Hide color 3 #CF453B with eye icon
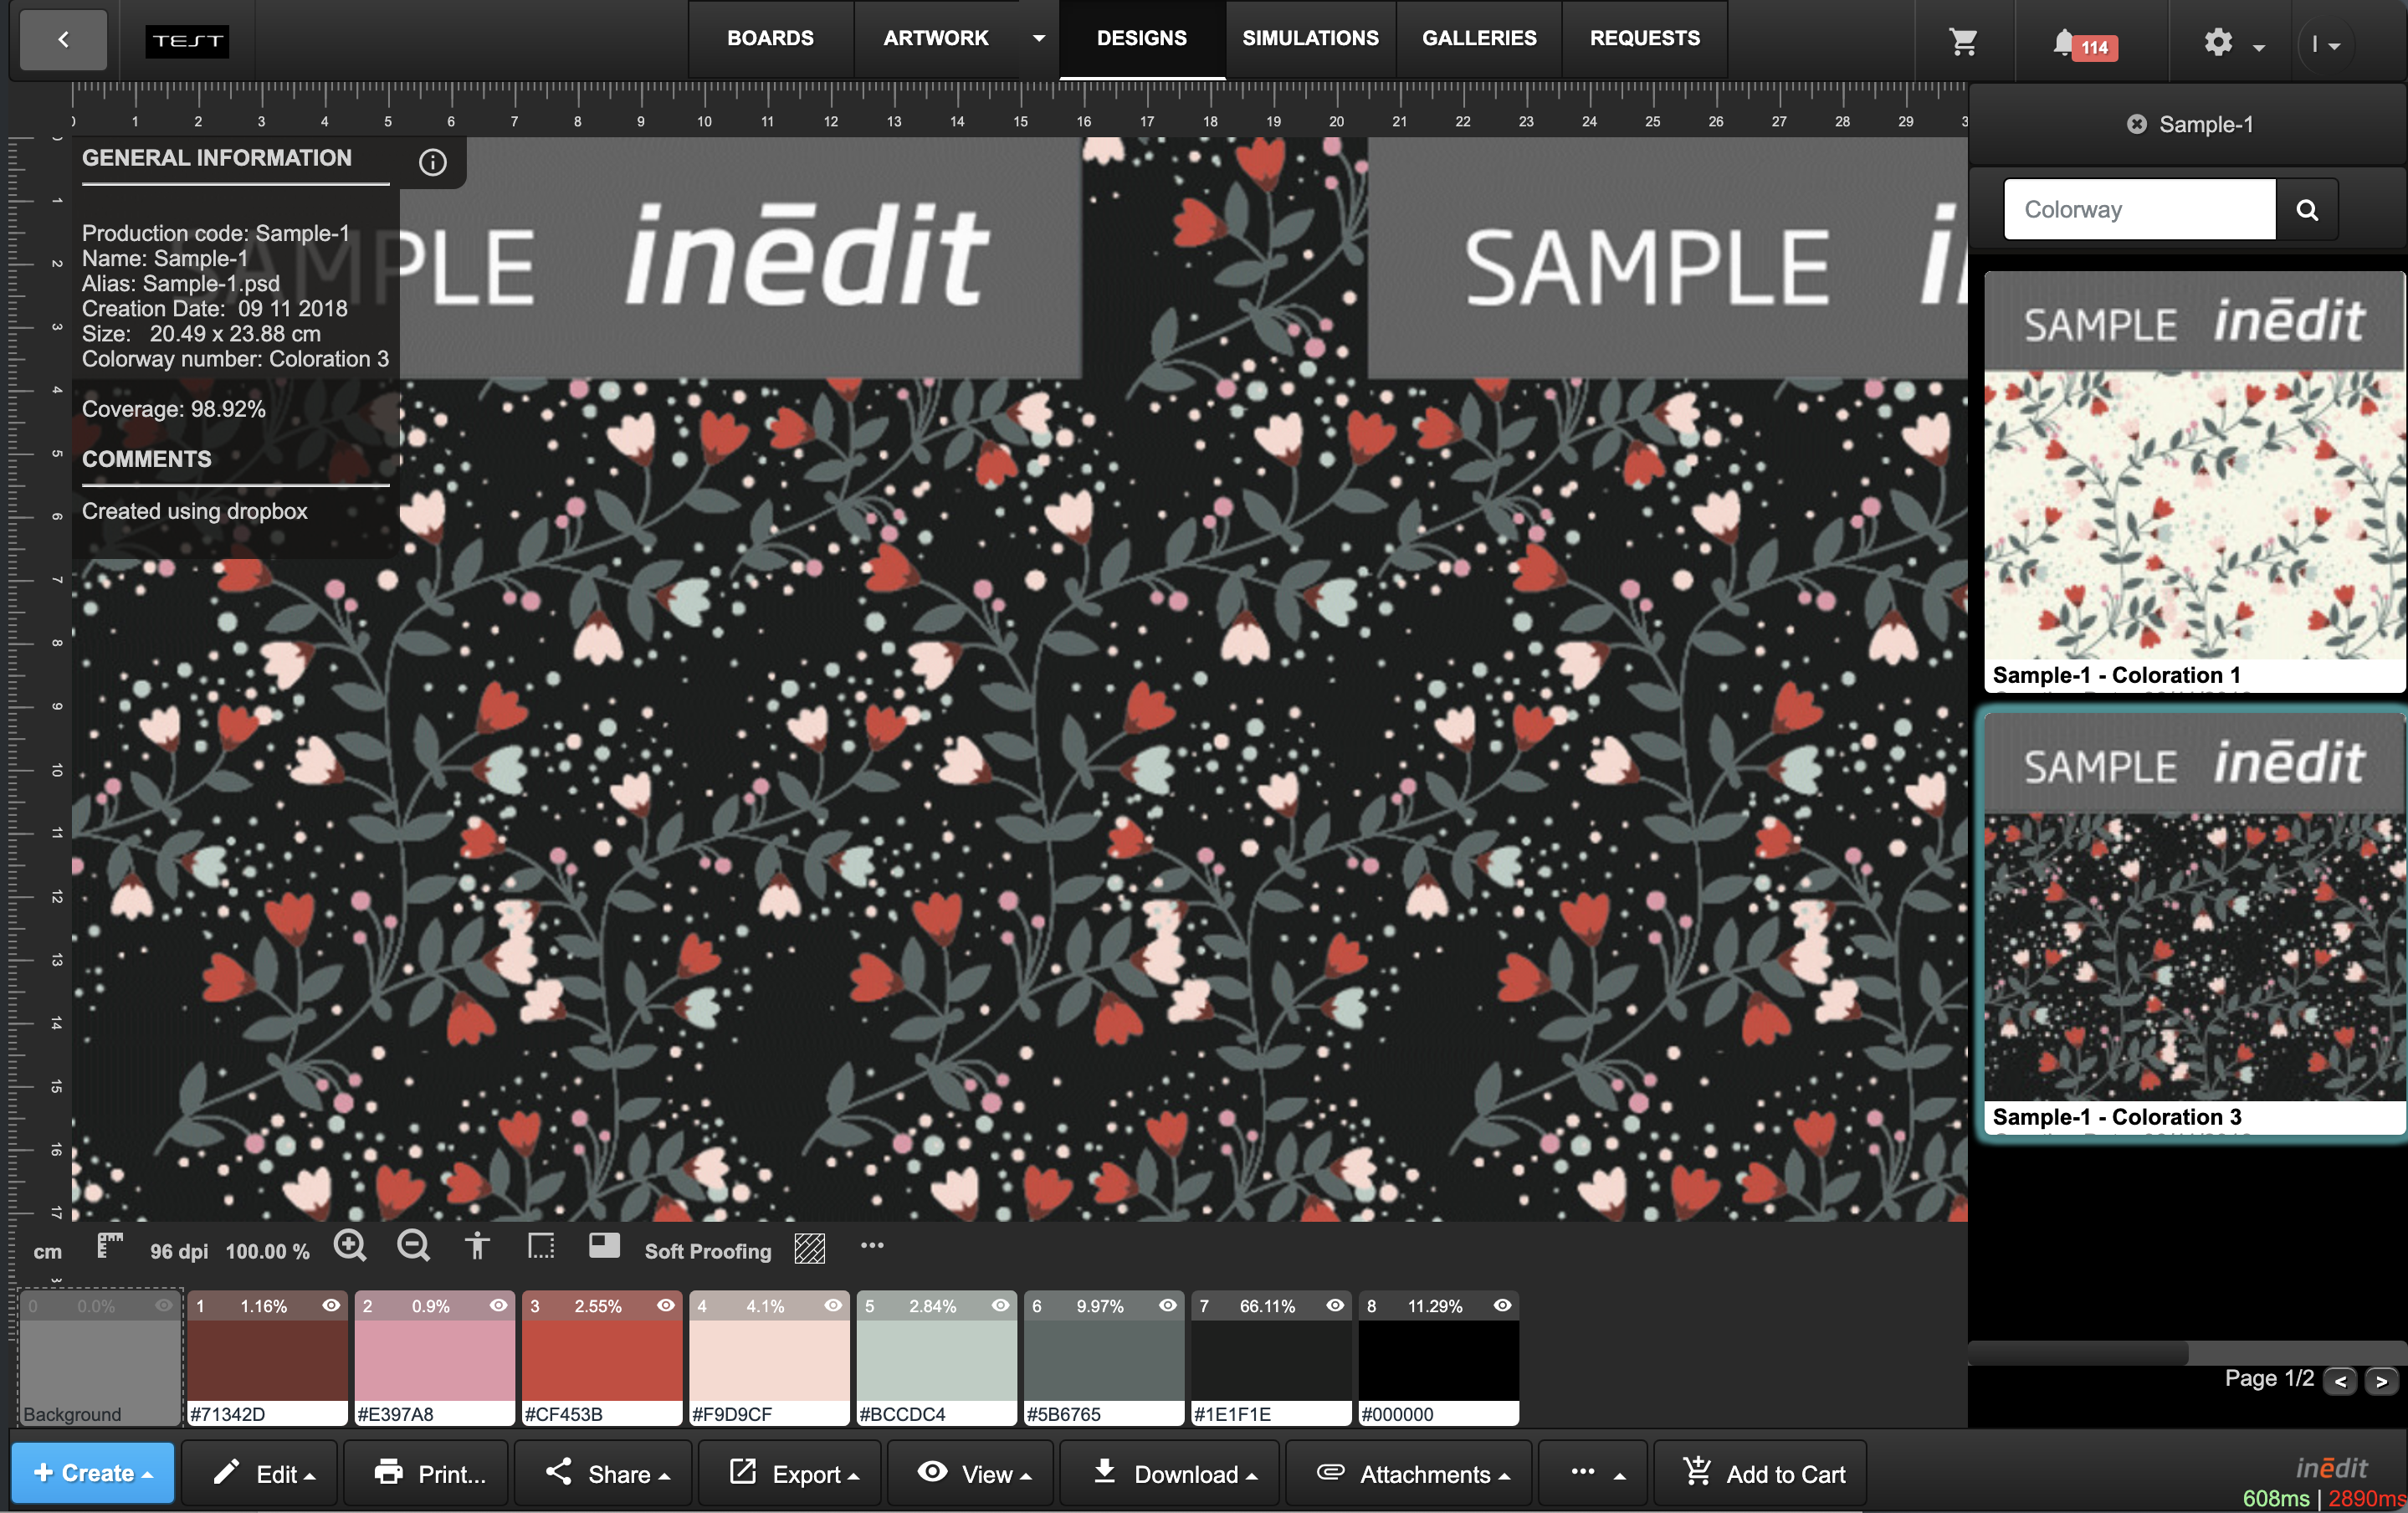 (666, 1305)
